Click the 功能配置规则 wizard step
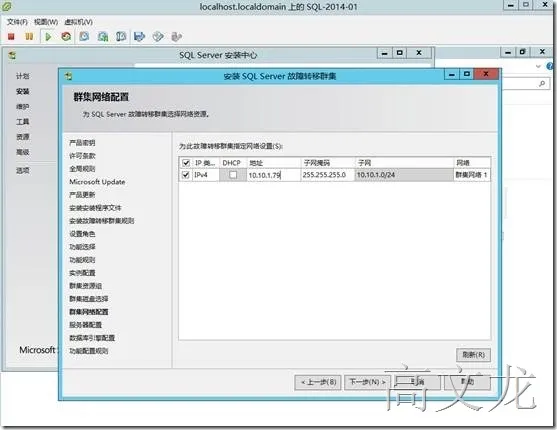 (88, 351)
